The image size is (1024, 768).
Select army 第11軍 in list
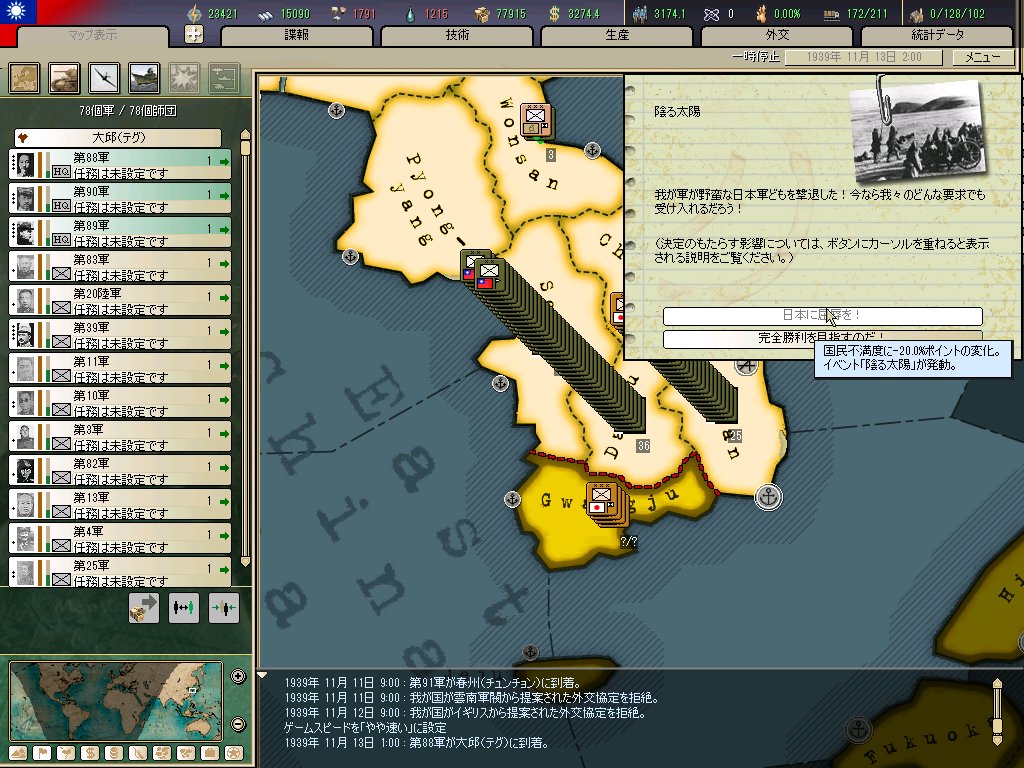click(120, 368)
